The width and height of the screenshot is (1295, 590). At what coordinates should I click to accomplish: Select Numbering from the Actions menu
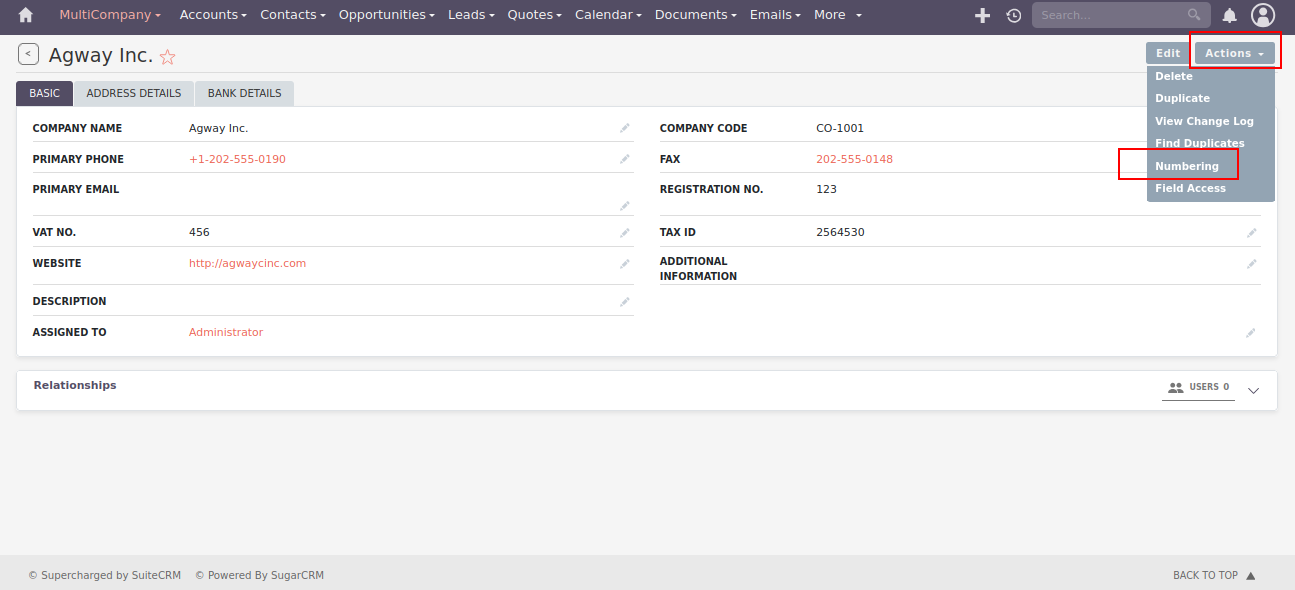click(x=1187, y=166)
